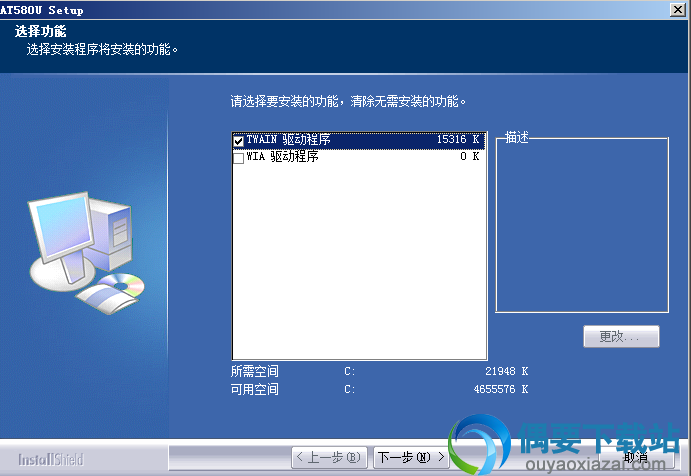The width and height of the screenshot is (691, 476).
Task: Select the WIA 驱动程序 list row
Action: 359,157
